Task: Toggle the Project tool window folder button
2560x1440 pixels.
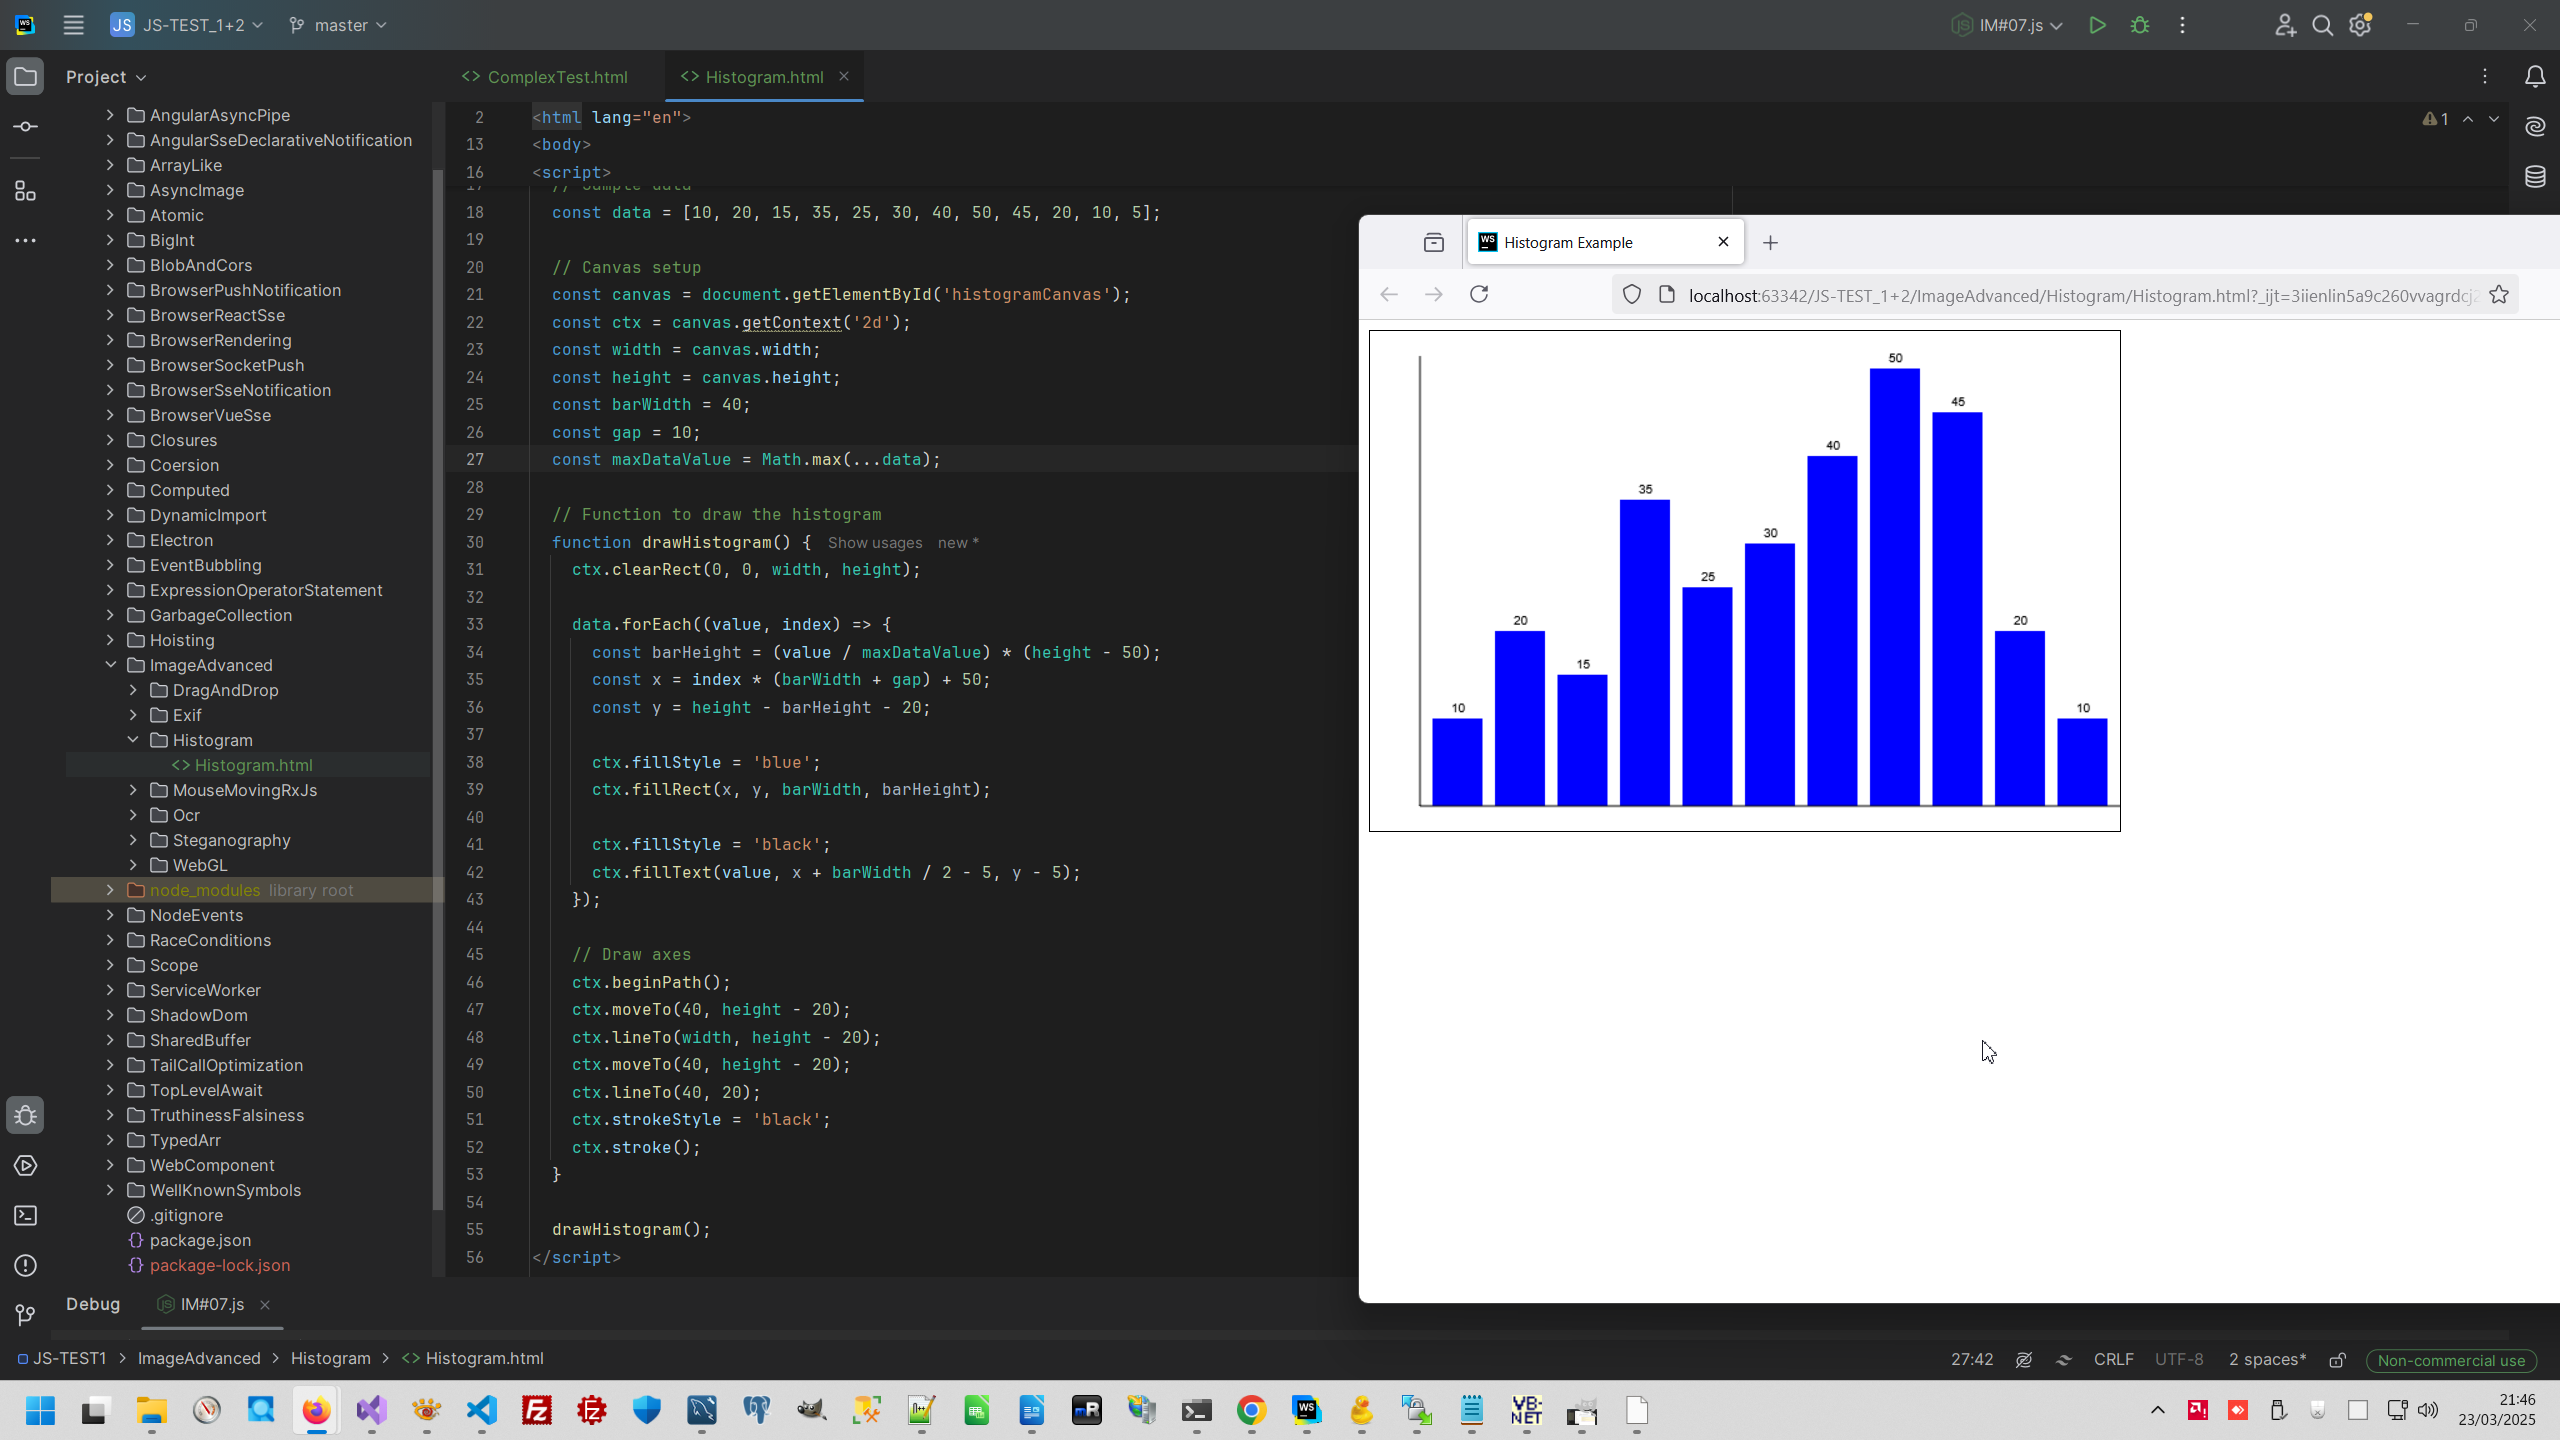Action: click(x=26, y=77)
